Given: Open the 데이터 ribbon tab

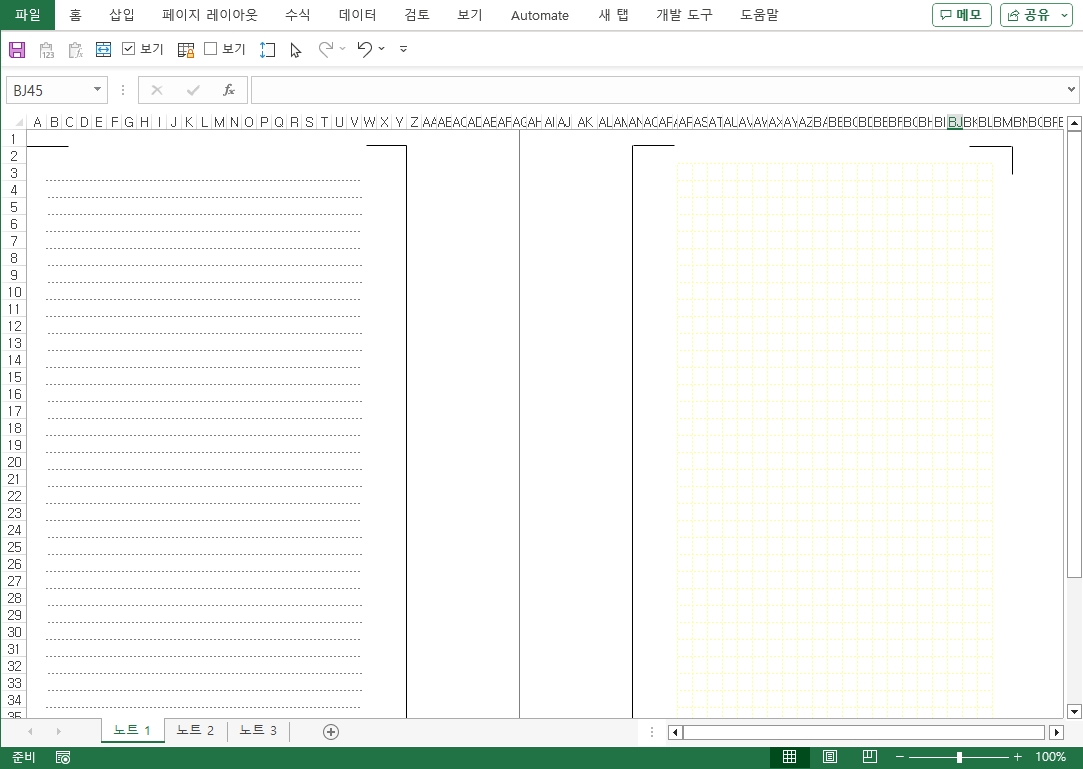Looking at the screenshot, I should coord(358,15).
